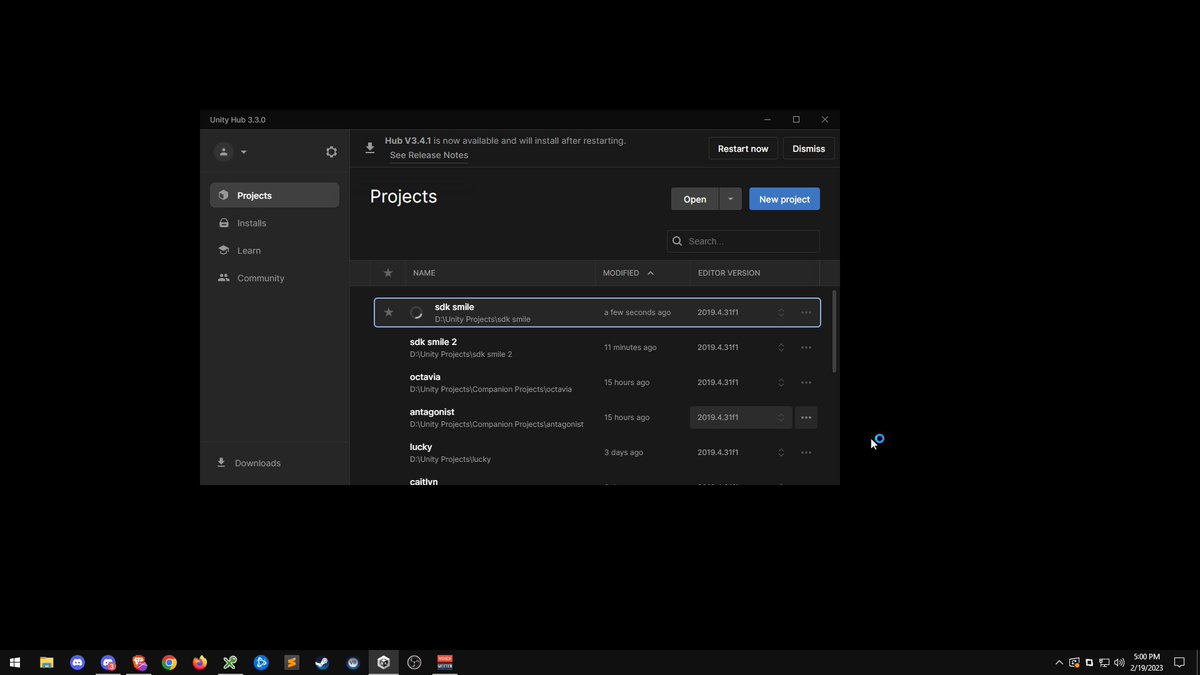Screen dimensions: 1200x675
Task: Click the Unity Hub taskbar icon
Action: pos(383,662)
